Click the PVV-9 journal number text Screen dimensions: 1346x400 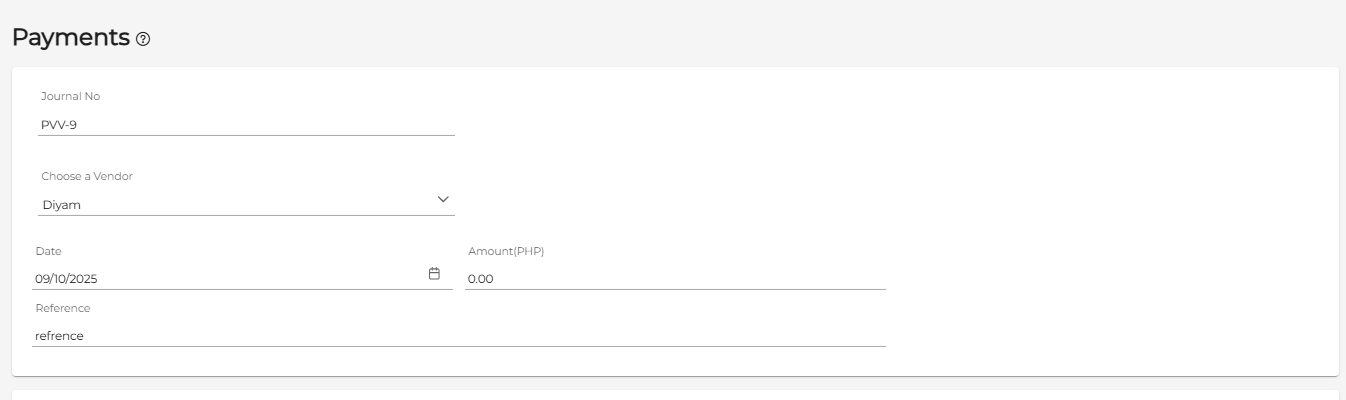(x=59, y=125)
